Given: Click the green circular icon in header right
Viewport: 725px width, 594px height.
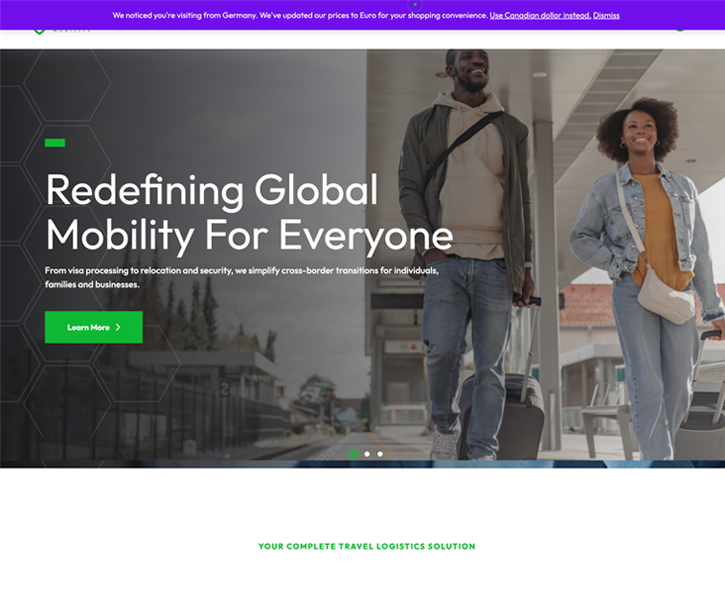Looking at the screenshot, I should click(680, 30).
